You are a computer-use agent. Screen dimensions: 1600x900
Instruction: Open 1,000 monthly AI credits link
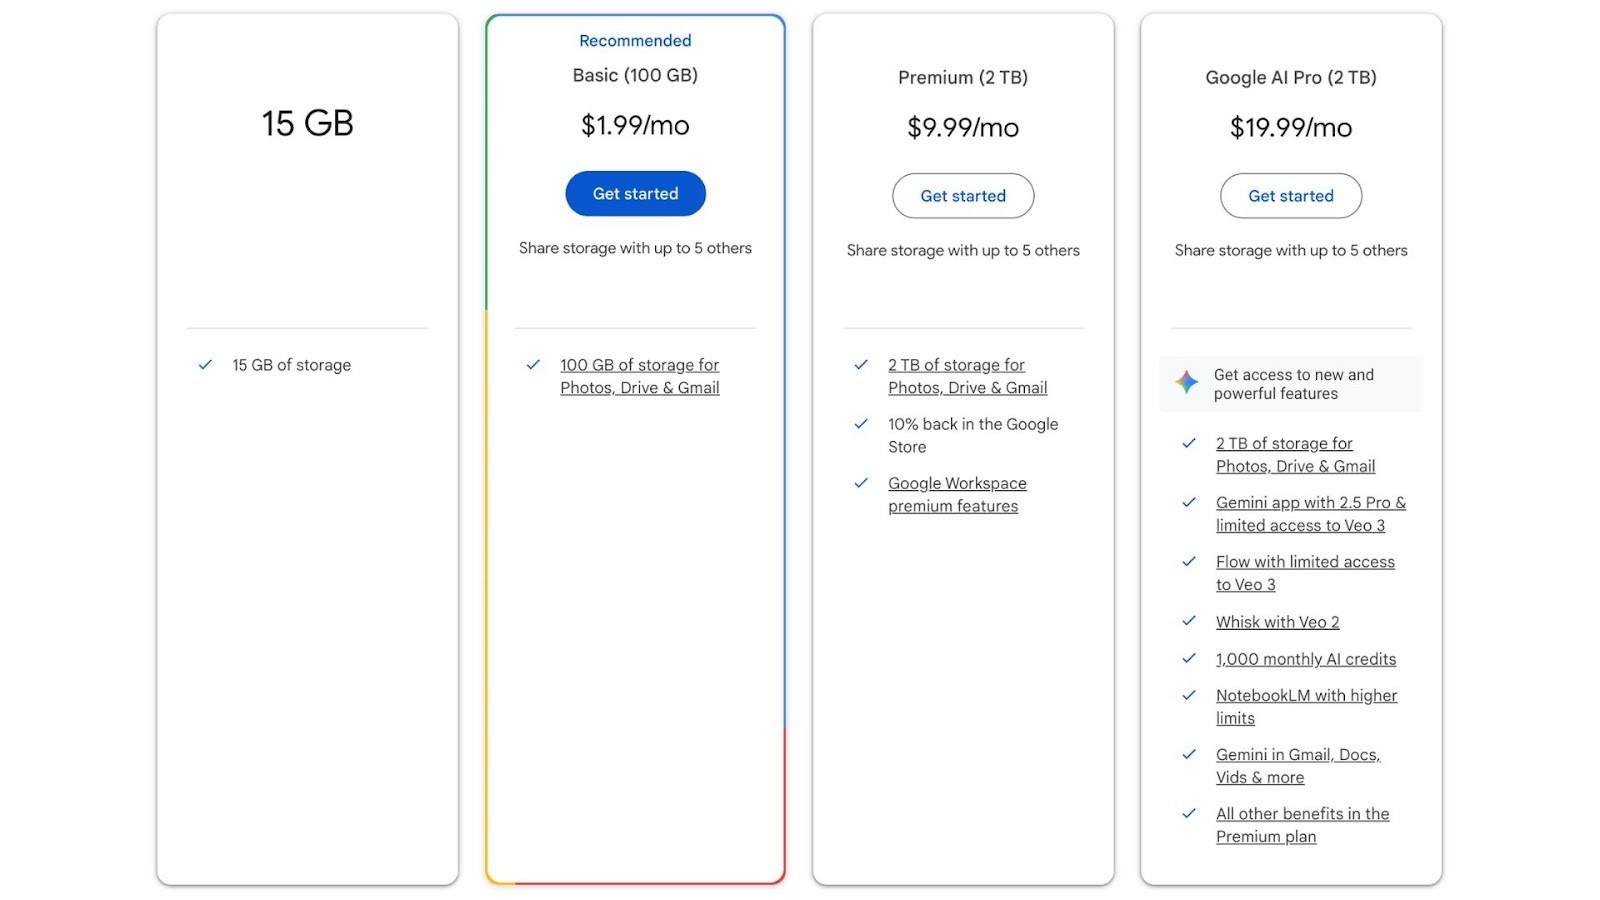click(x=1305, y=659)
